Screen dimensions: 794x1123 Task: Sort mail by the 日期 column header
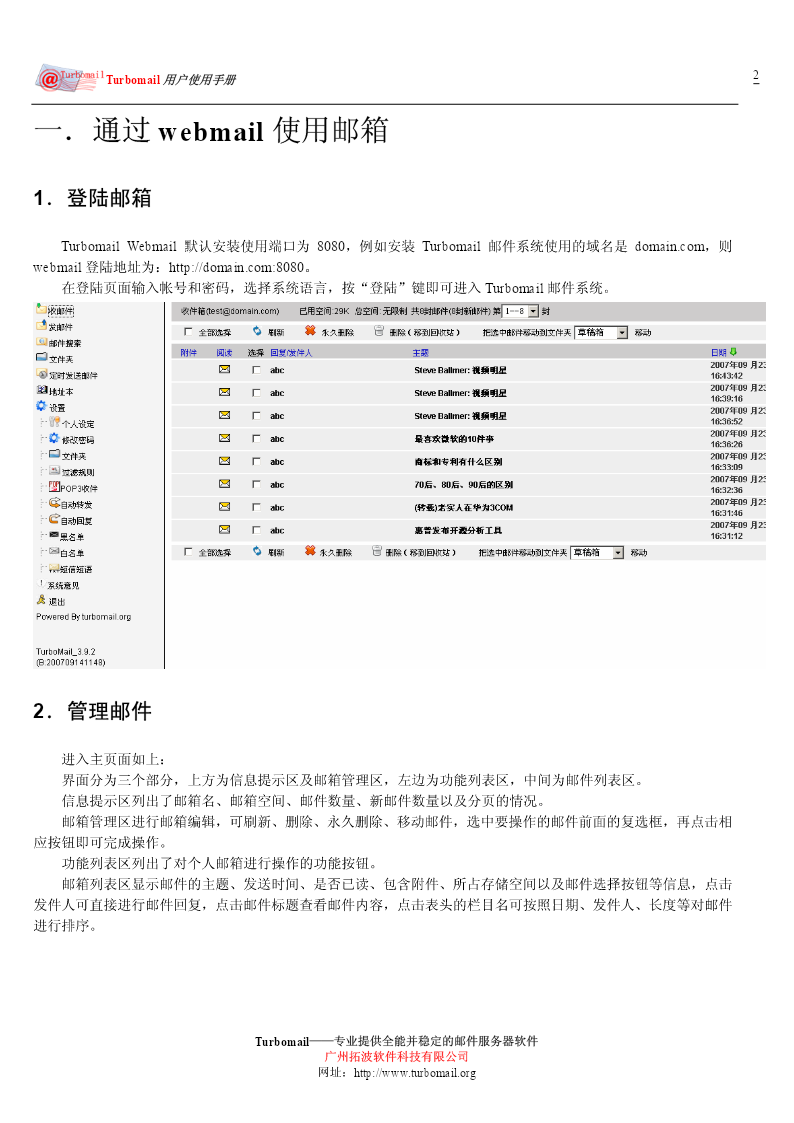click(718, 352)
